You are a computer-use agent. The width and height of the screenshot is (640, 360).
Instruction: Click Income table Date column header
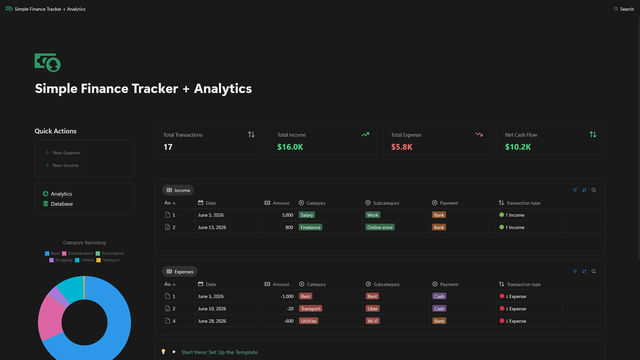pyautogui.click(x=207, y=203)
